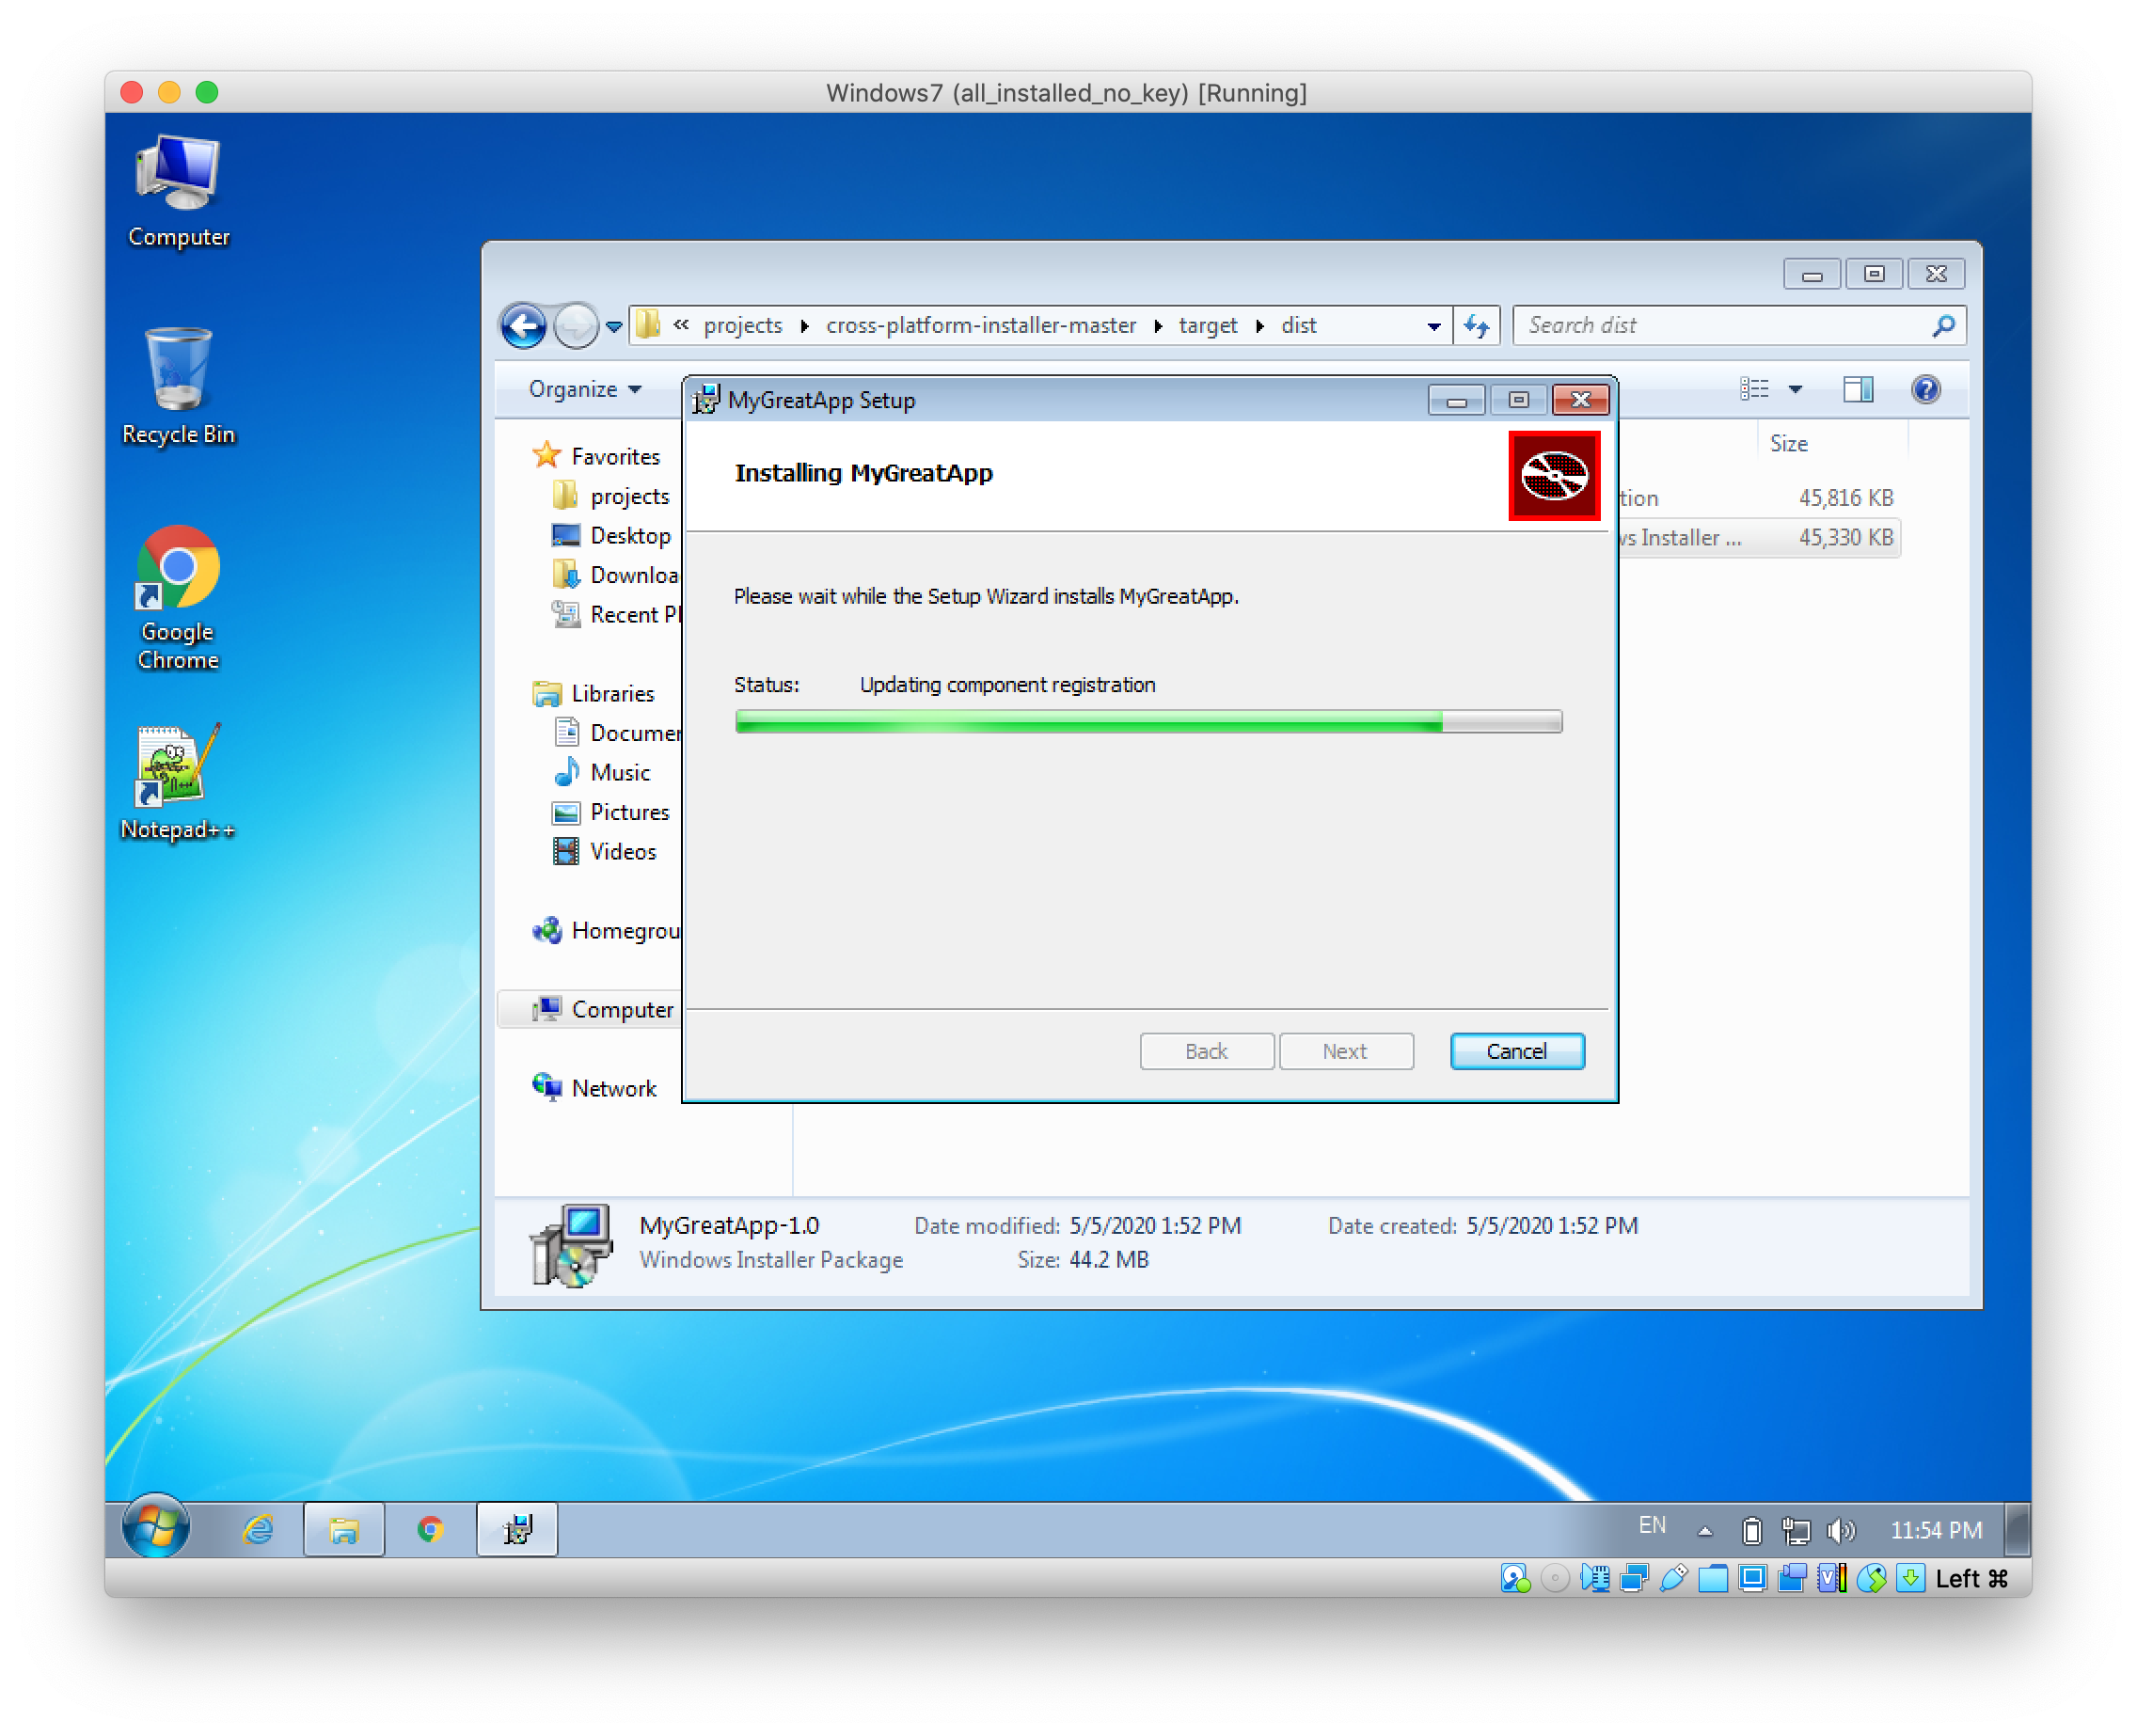Click the Explorer back arrow button
Screen dimensions: 2137x1736
(523, 326)
